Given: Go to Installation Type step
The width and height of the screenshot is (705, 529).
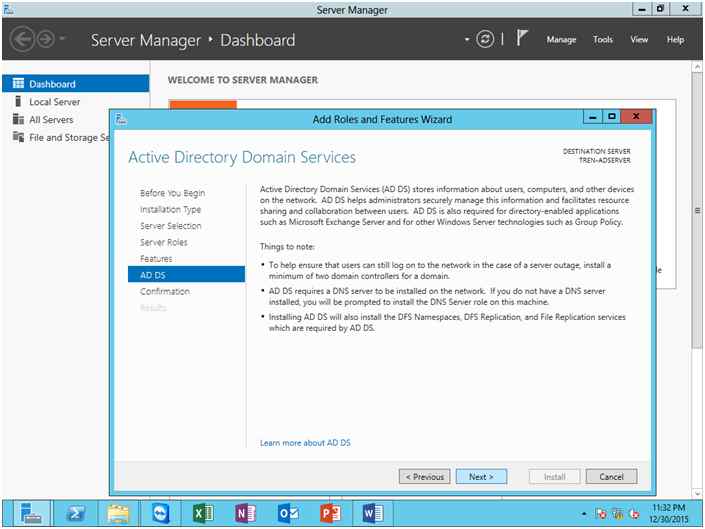Looking at the screenshot, I should pyautogui.click(x=170, y=209).
